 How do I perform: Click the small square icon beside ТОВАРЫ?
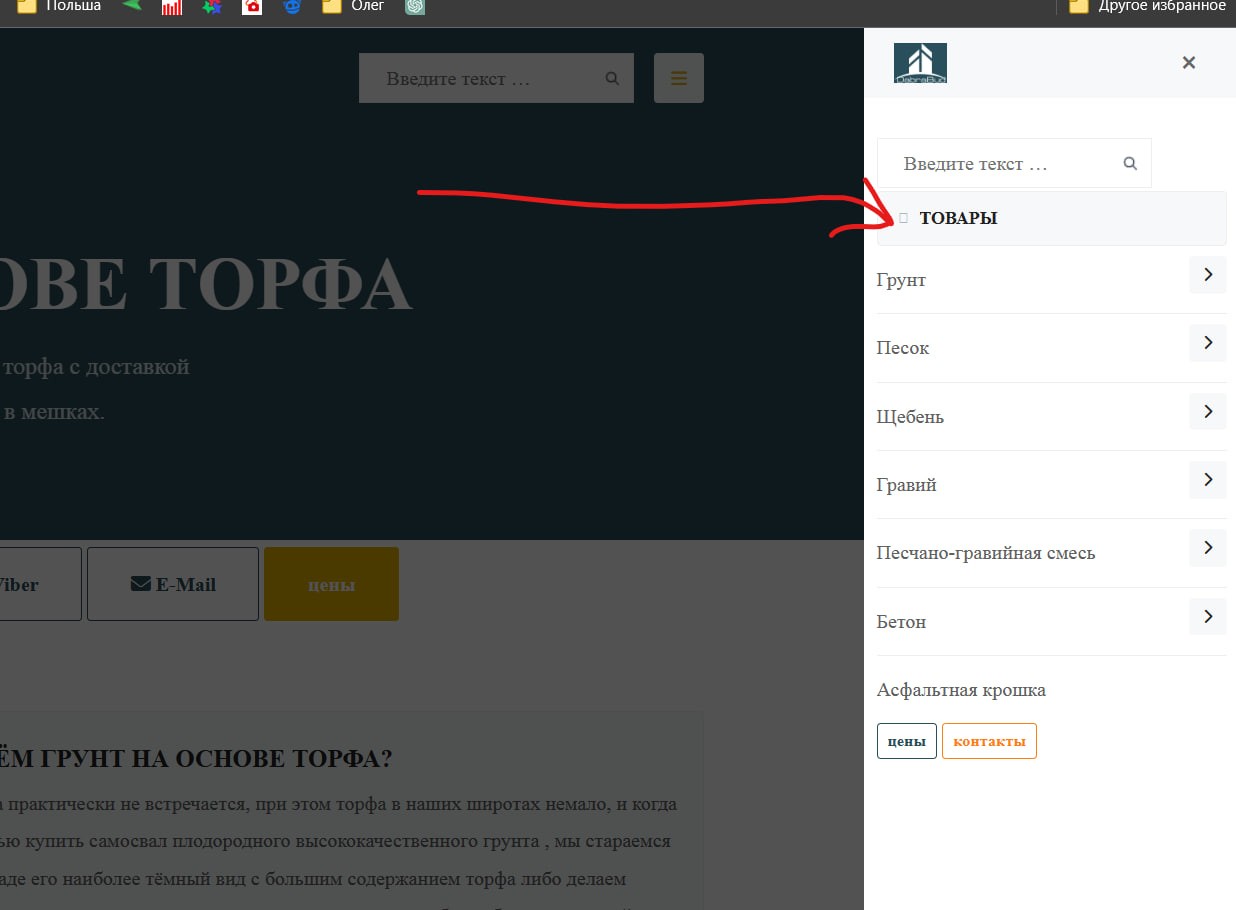pyautogui.click(x=904, y=218)
